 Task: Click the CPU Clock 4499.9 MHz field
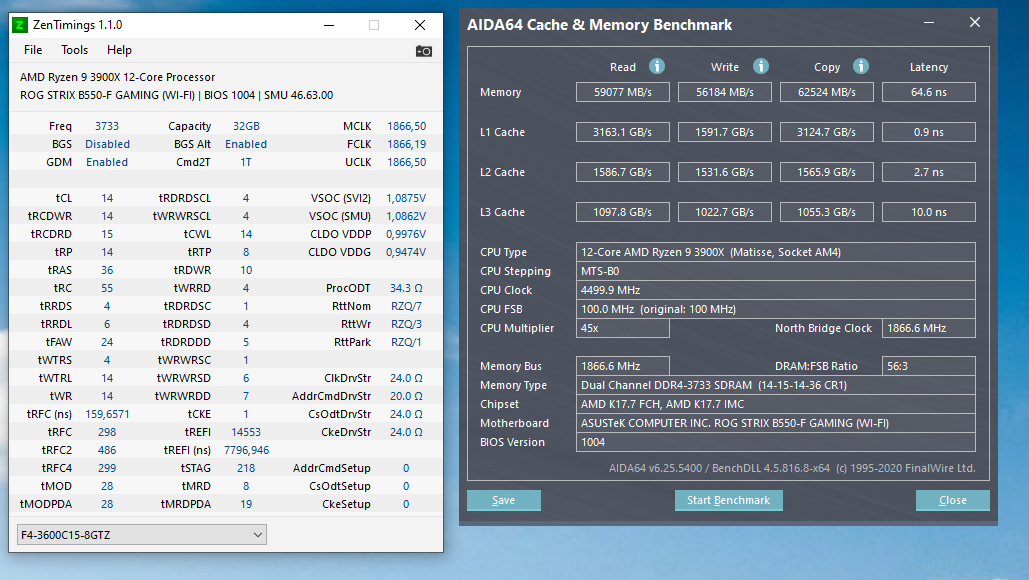tap(776, 290)
